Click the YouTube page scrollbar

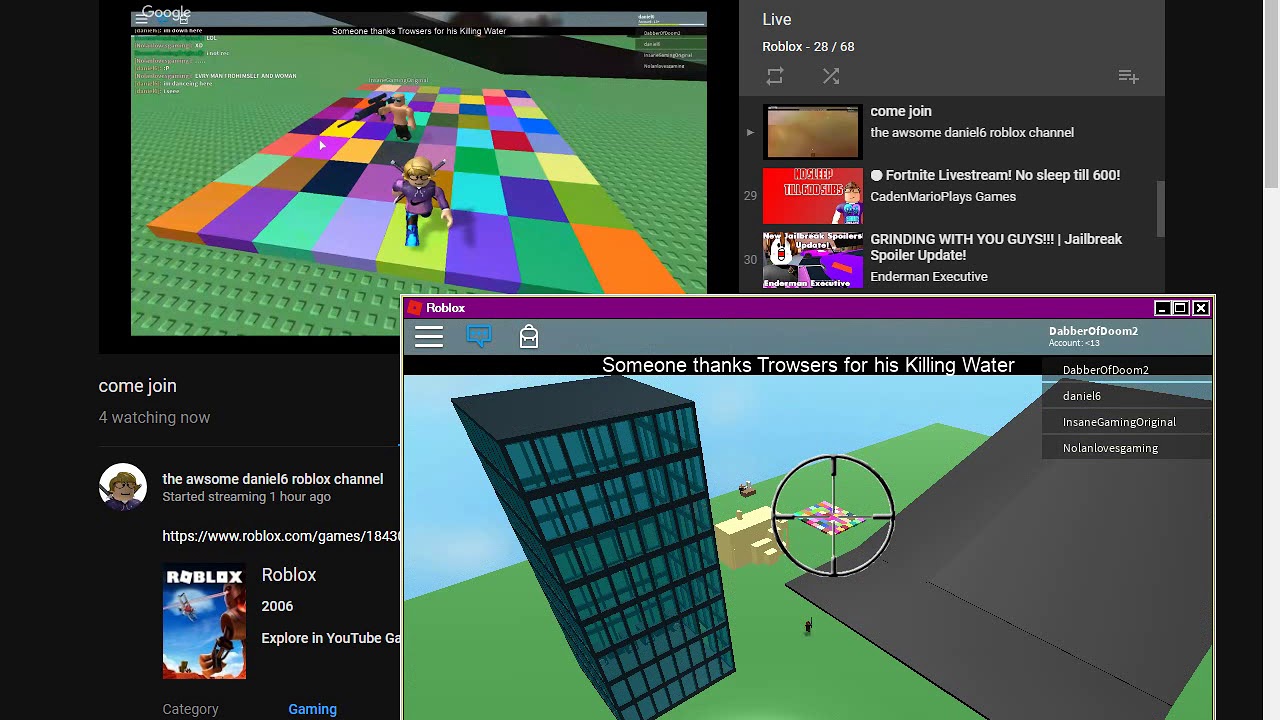point(1271,95)
